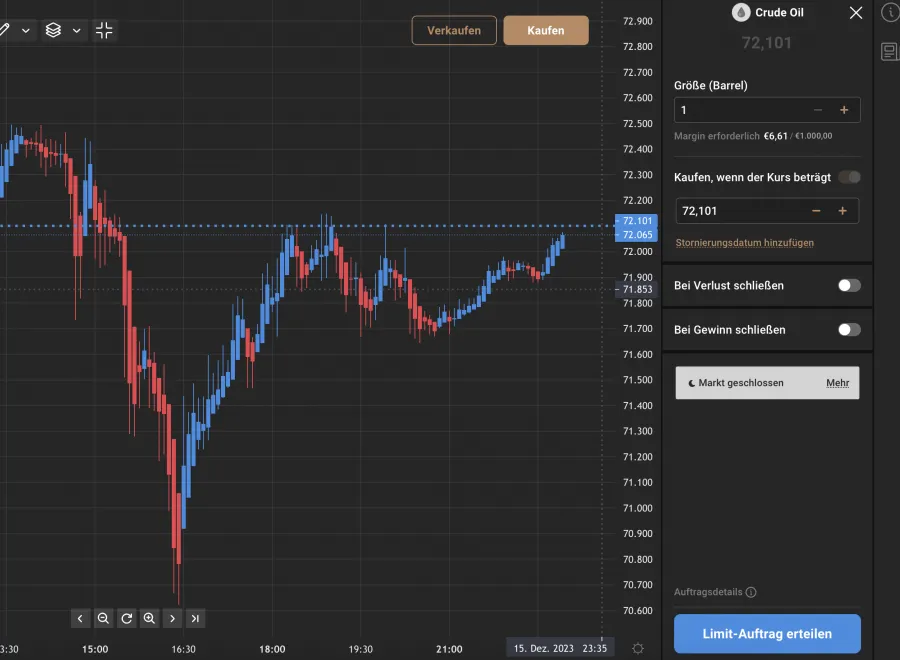This screenshot has width=900, height=660.
Task: Select the drawing pencil tool
Action: [6, 30]
